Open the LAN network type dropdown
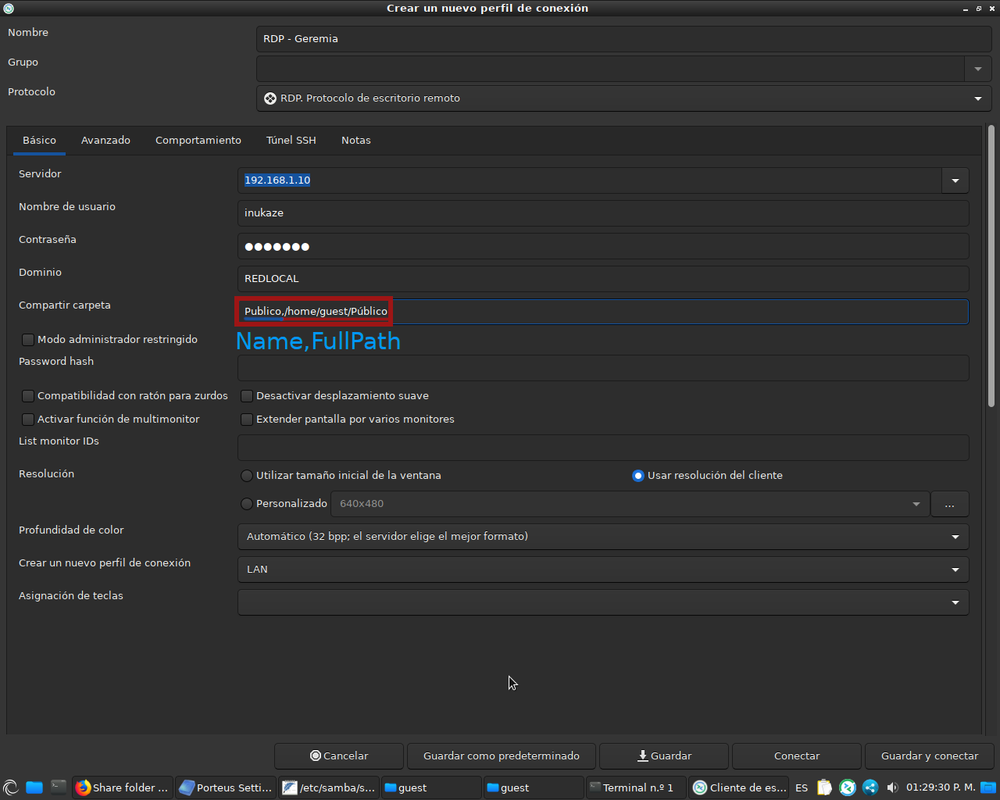 pos(603,570)
